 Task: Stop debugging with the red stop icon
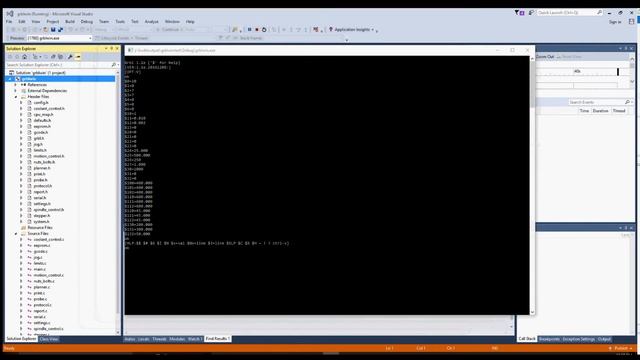[x=257, y=30]
